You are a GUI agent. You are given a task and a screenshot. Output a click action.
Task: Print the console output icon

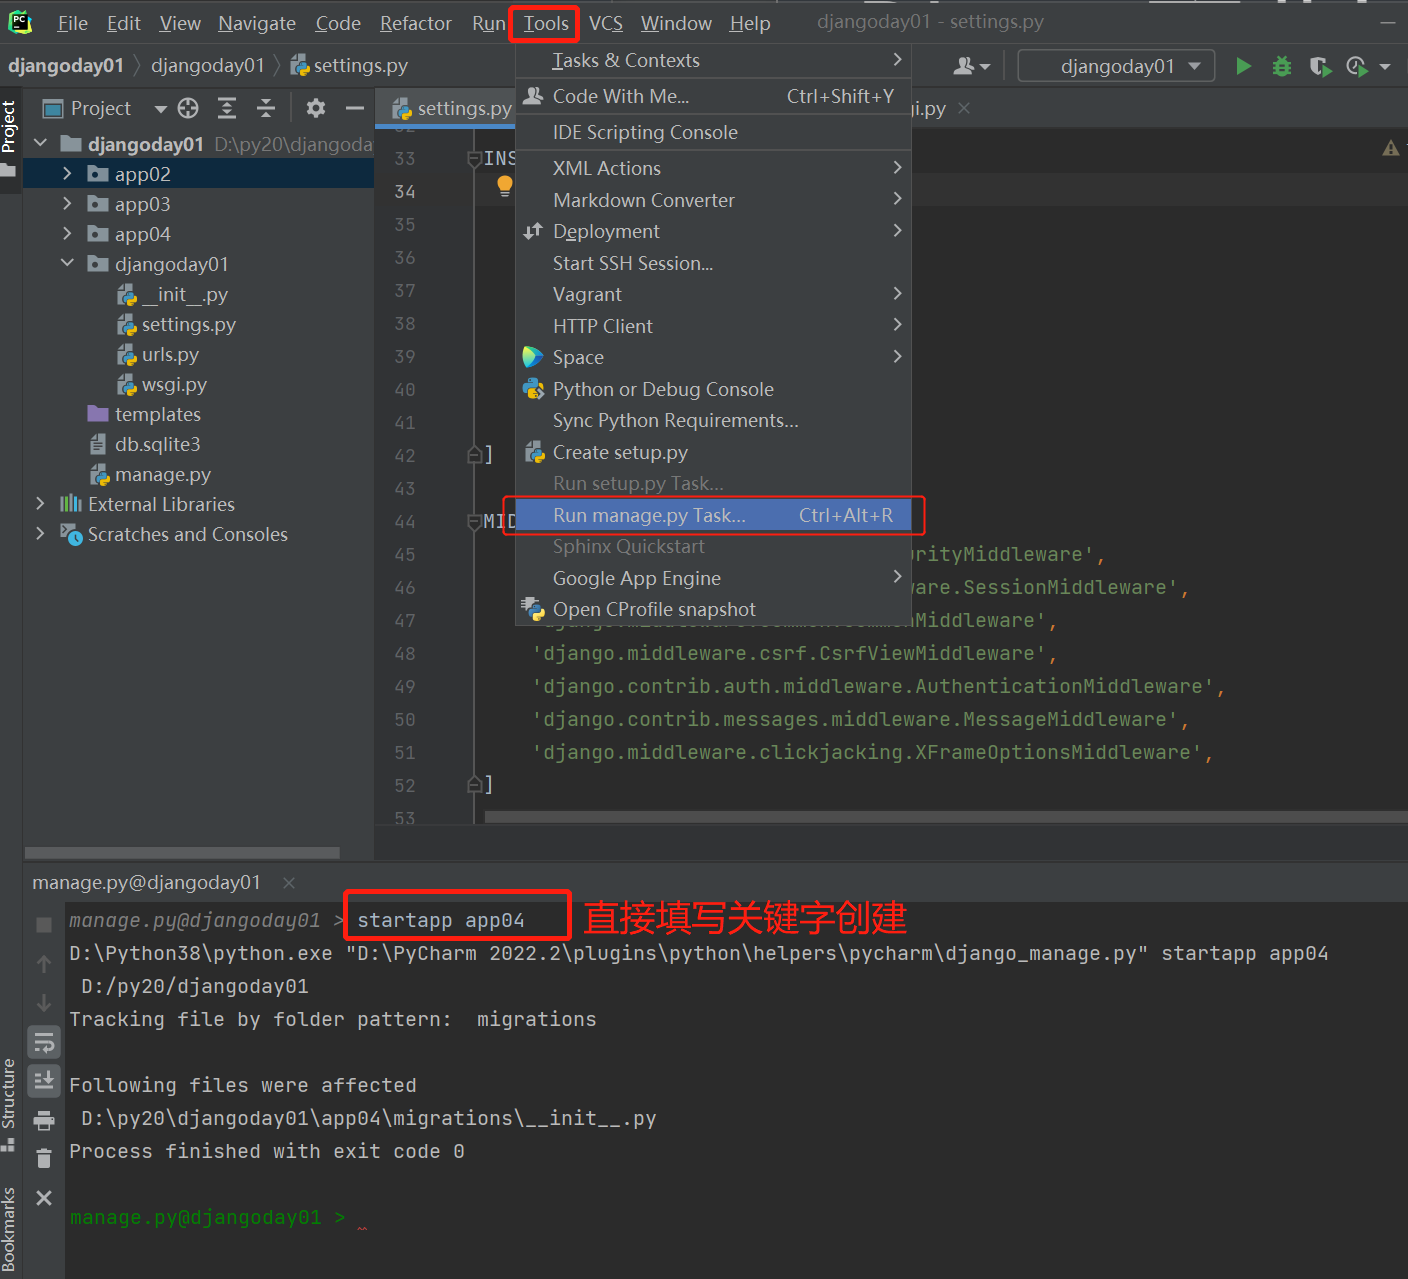[44, 1120]
